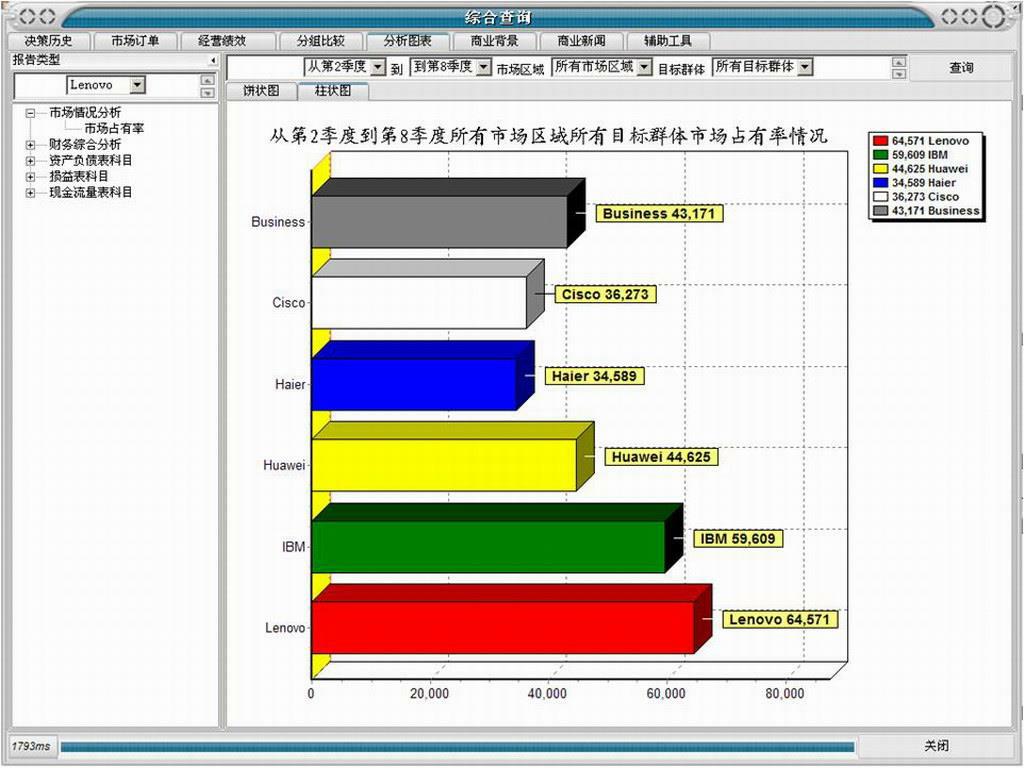Click the 'Business 43,171' data label
The height and width of the screenshot is (768, 1024).
[659, 213]
